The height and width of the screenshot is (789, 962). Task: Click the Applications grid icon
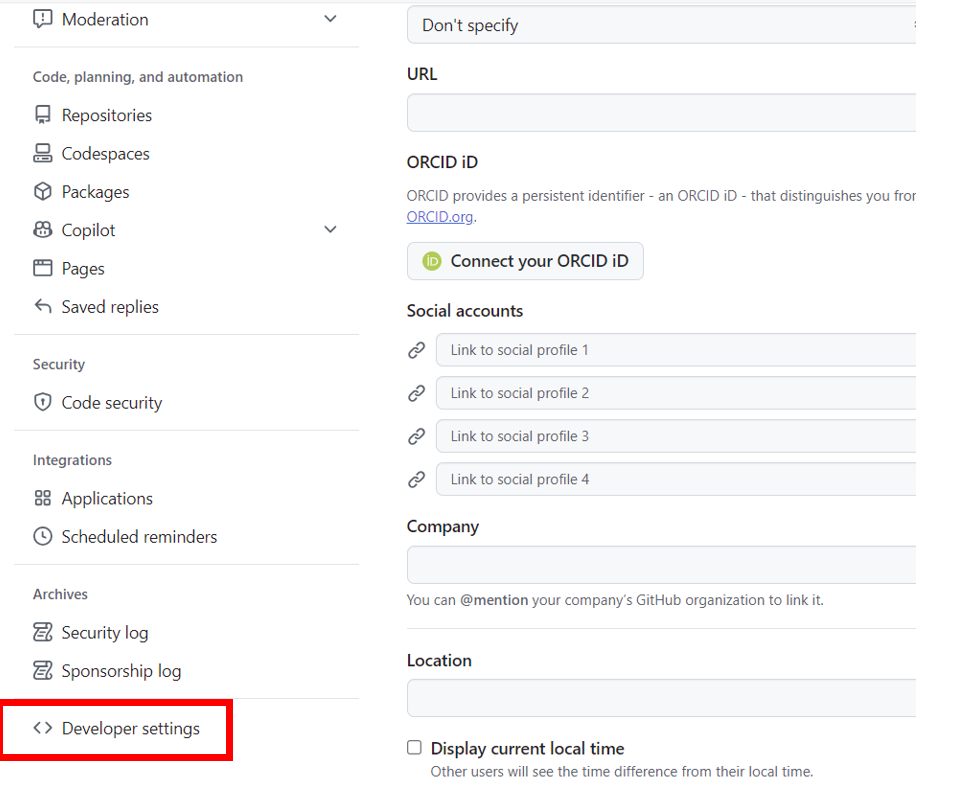[x=42, y=498]
